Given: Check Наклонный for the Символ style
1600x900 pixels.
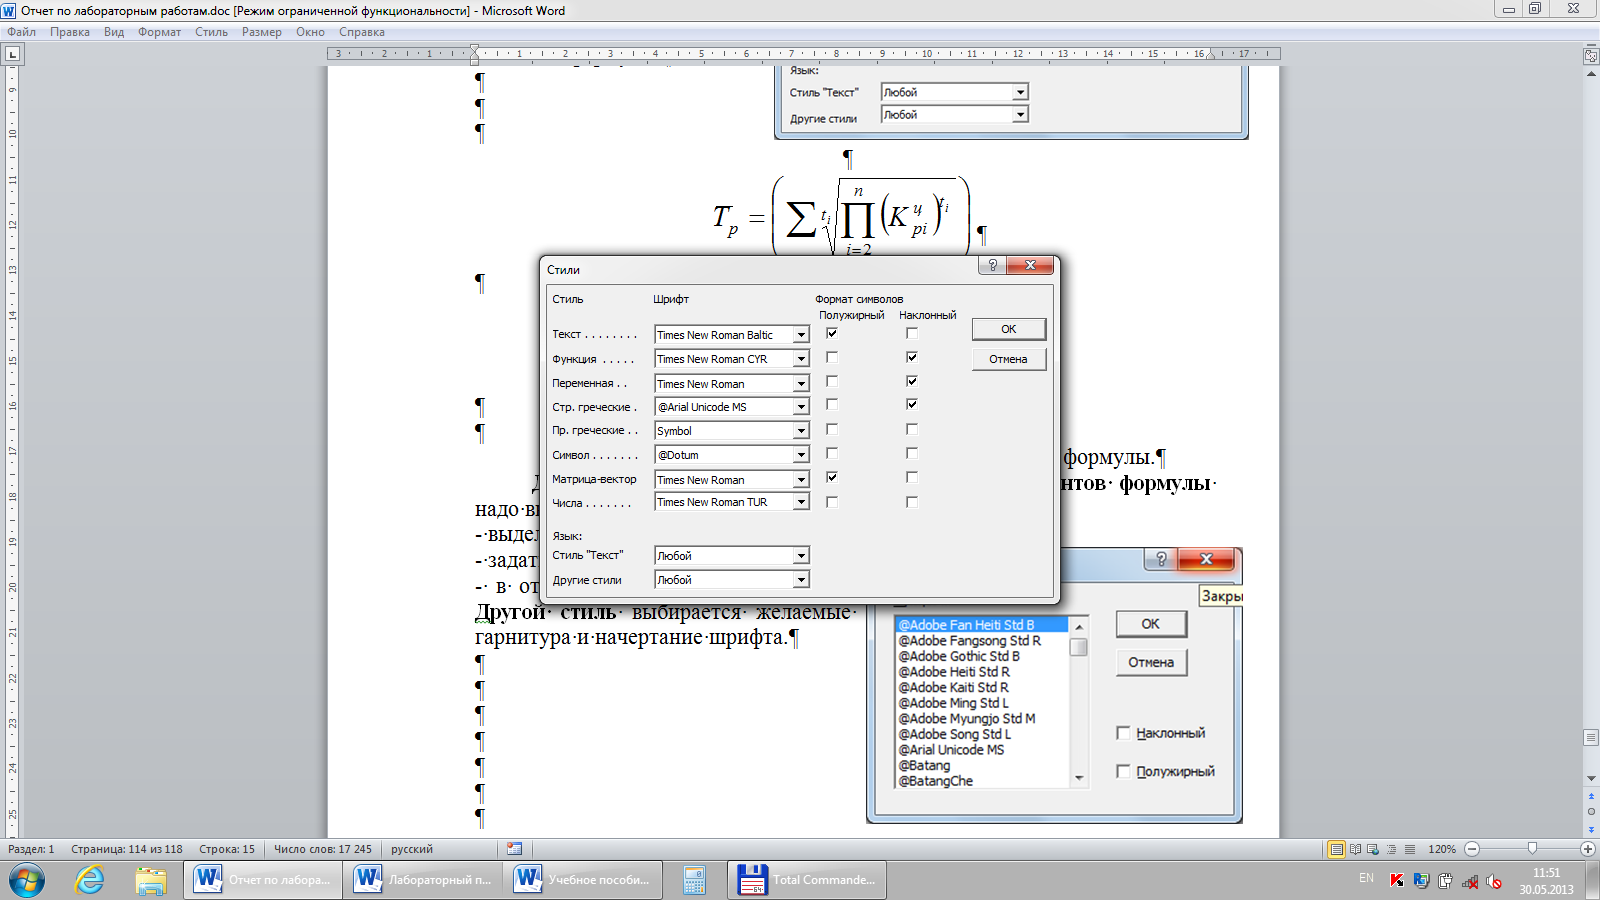Looking at the screenshot, I should (912, 453).
